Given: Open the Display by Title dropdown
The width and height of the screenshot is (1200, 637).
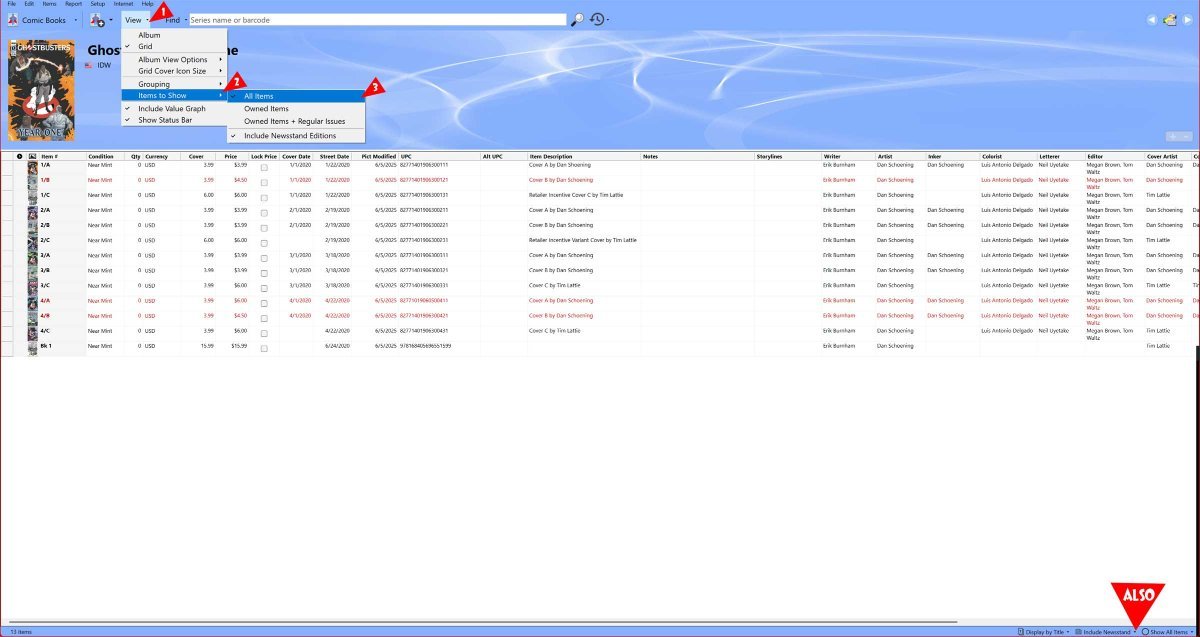Looking at the screenshot, I should (x=1043, y=632).
